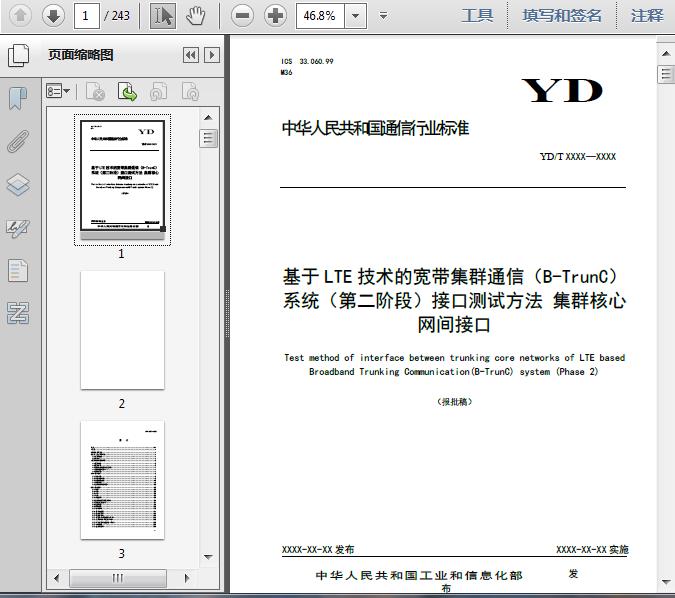Click document scroll up arrow
This screenshot has width=675, height=598.
[x=666, y=53]
